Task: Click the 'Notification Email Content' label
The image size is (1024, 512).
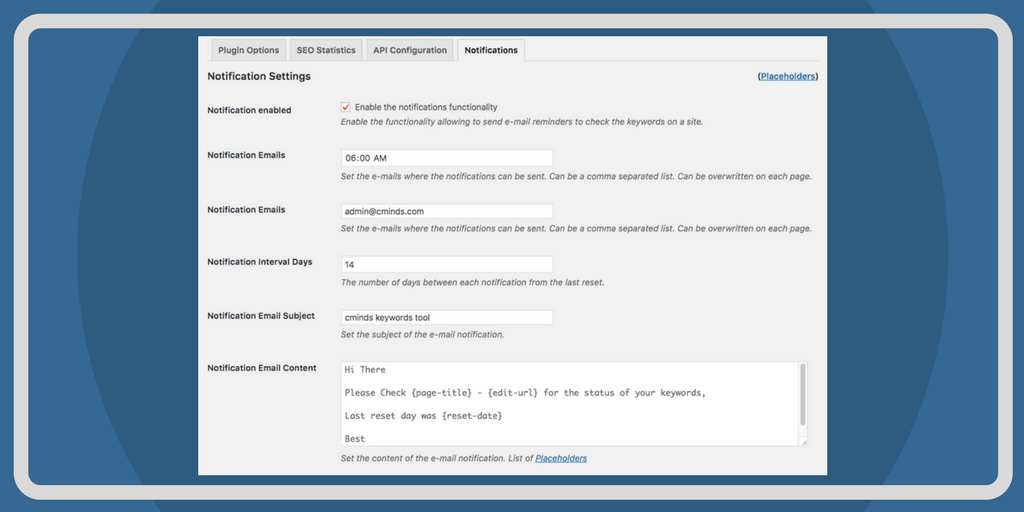Action: coord(262,368)
